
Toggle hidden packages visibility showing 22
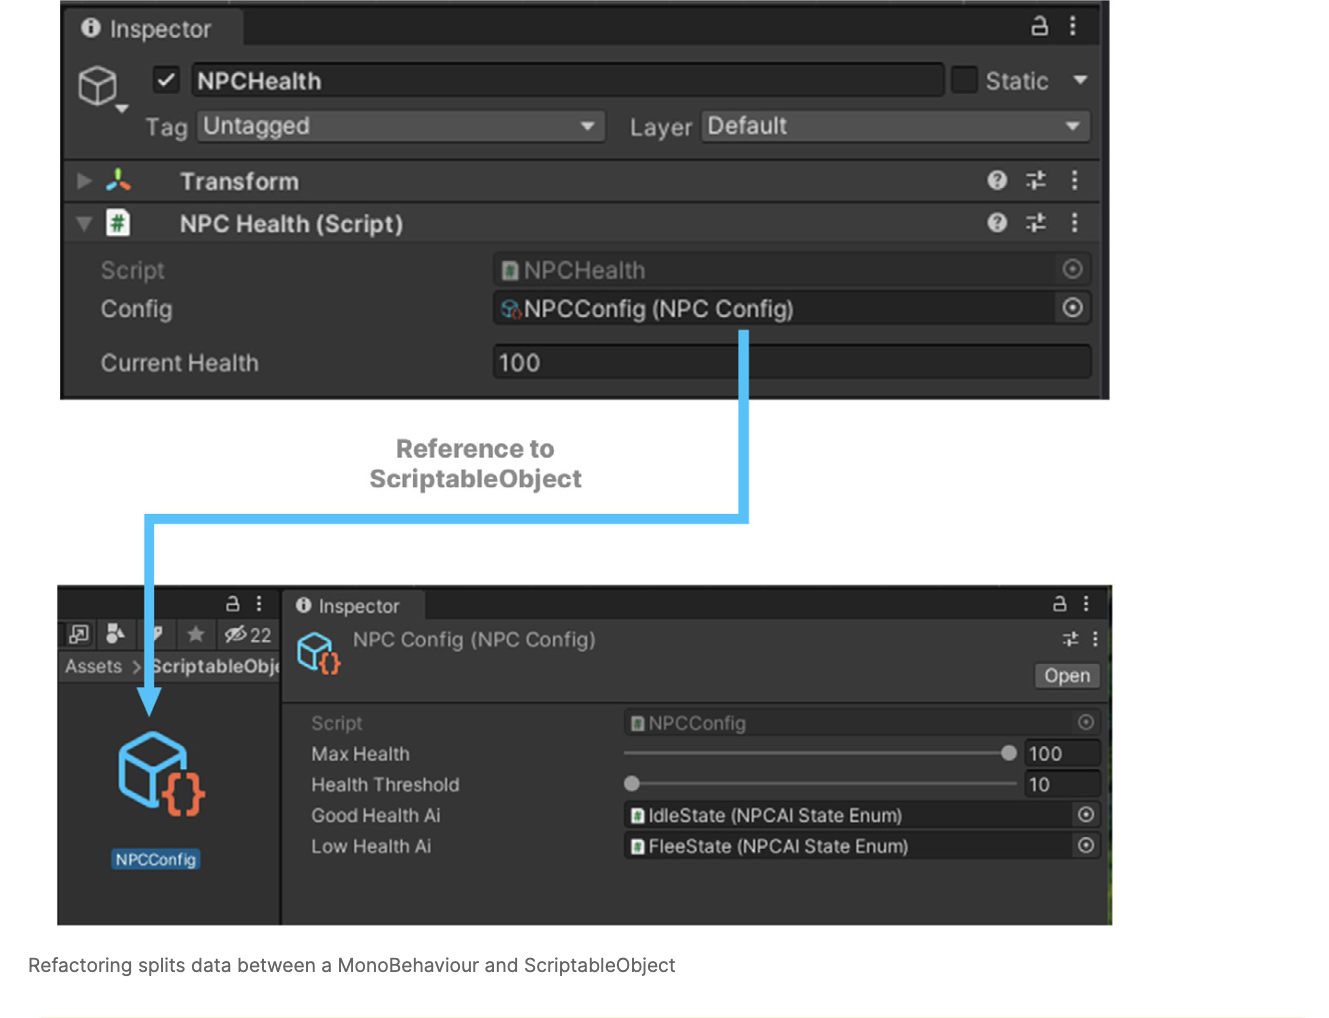click(247, 635)
